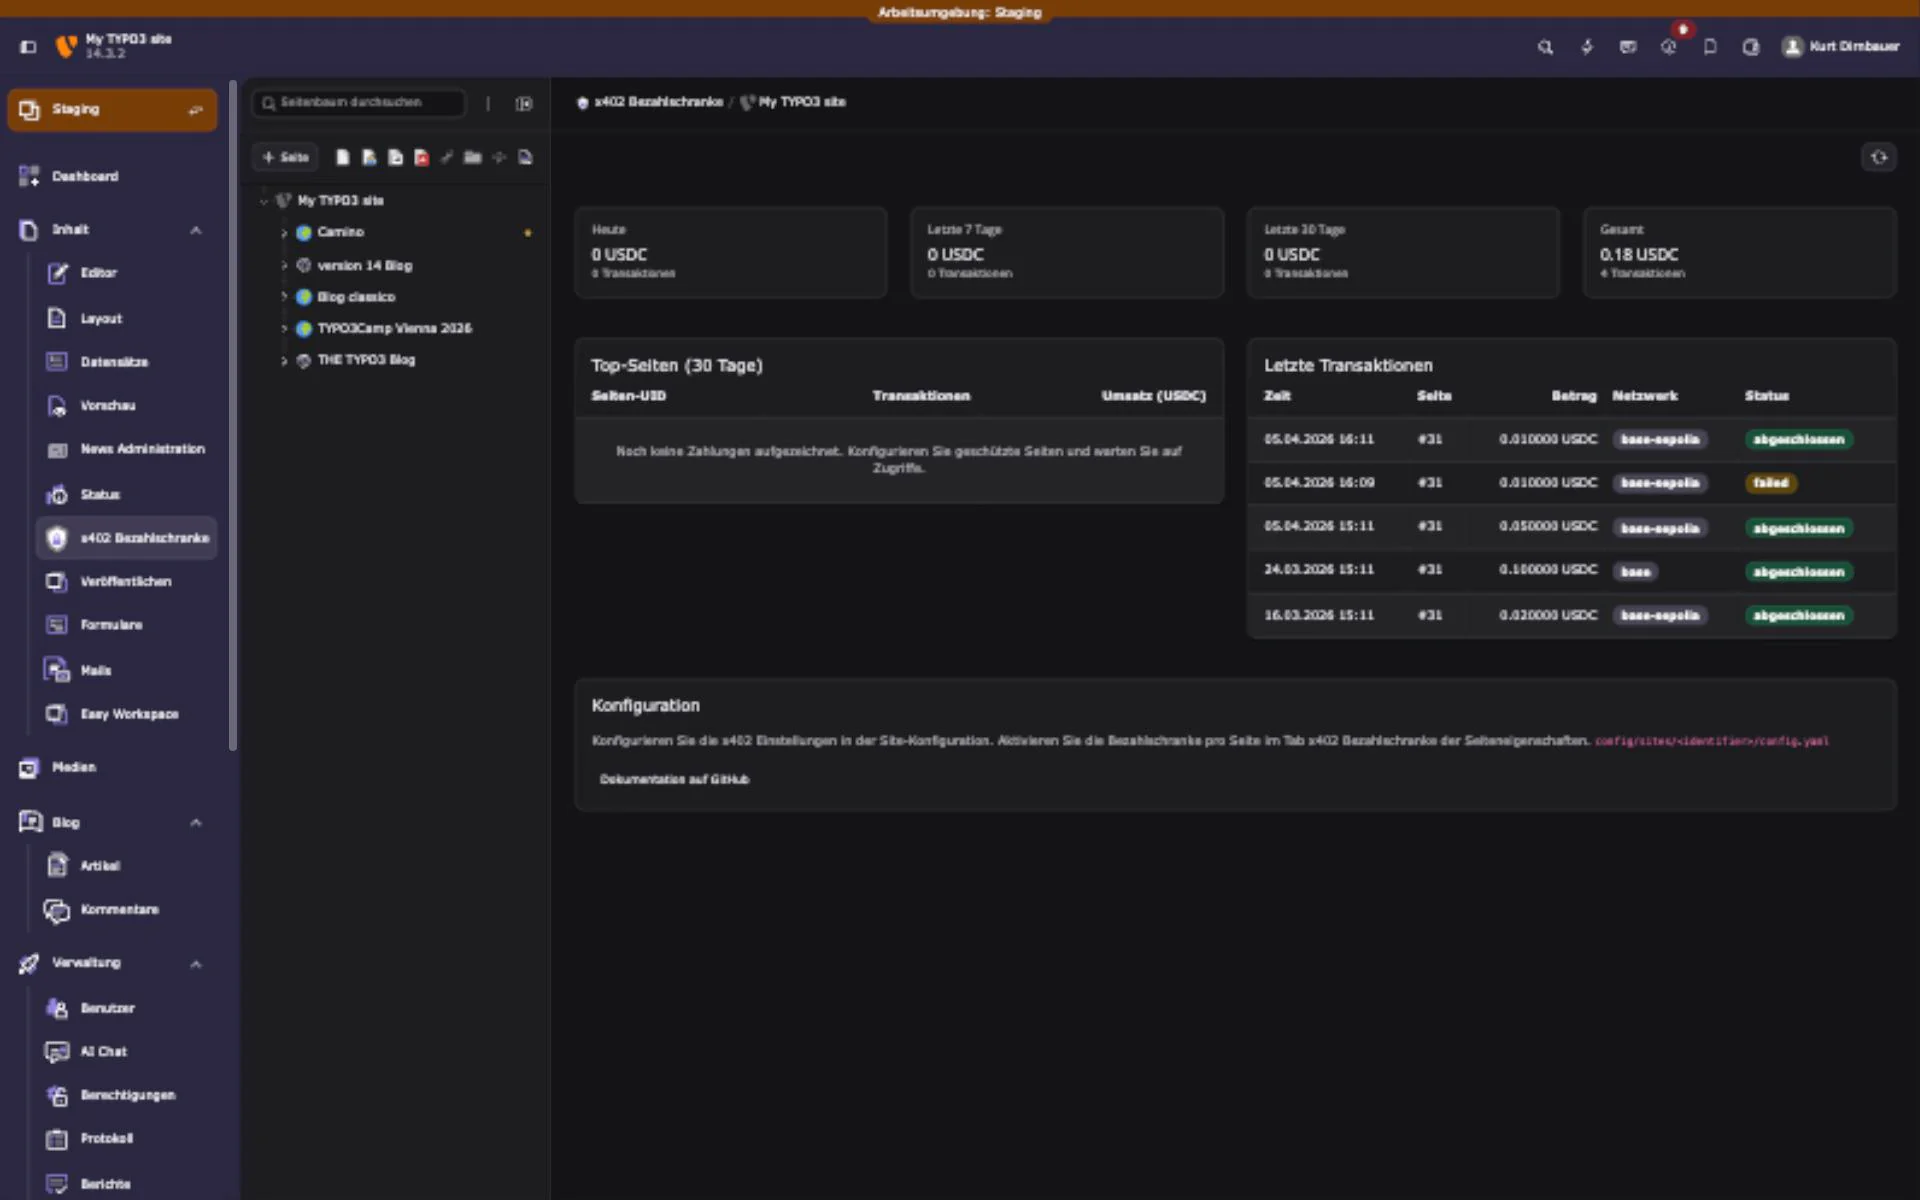Open Kurt Dimbauer user menu
Viewport: 1920px width, 1200px height.
pos(1841,47)
